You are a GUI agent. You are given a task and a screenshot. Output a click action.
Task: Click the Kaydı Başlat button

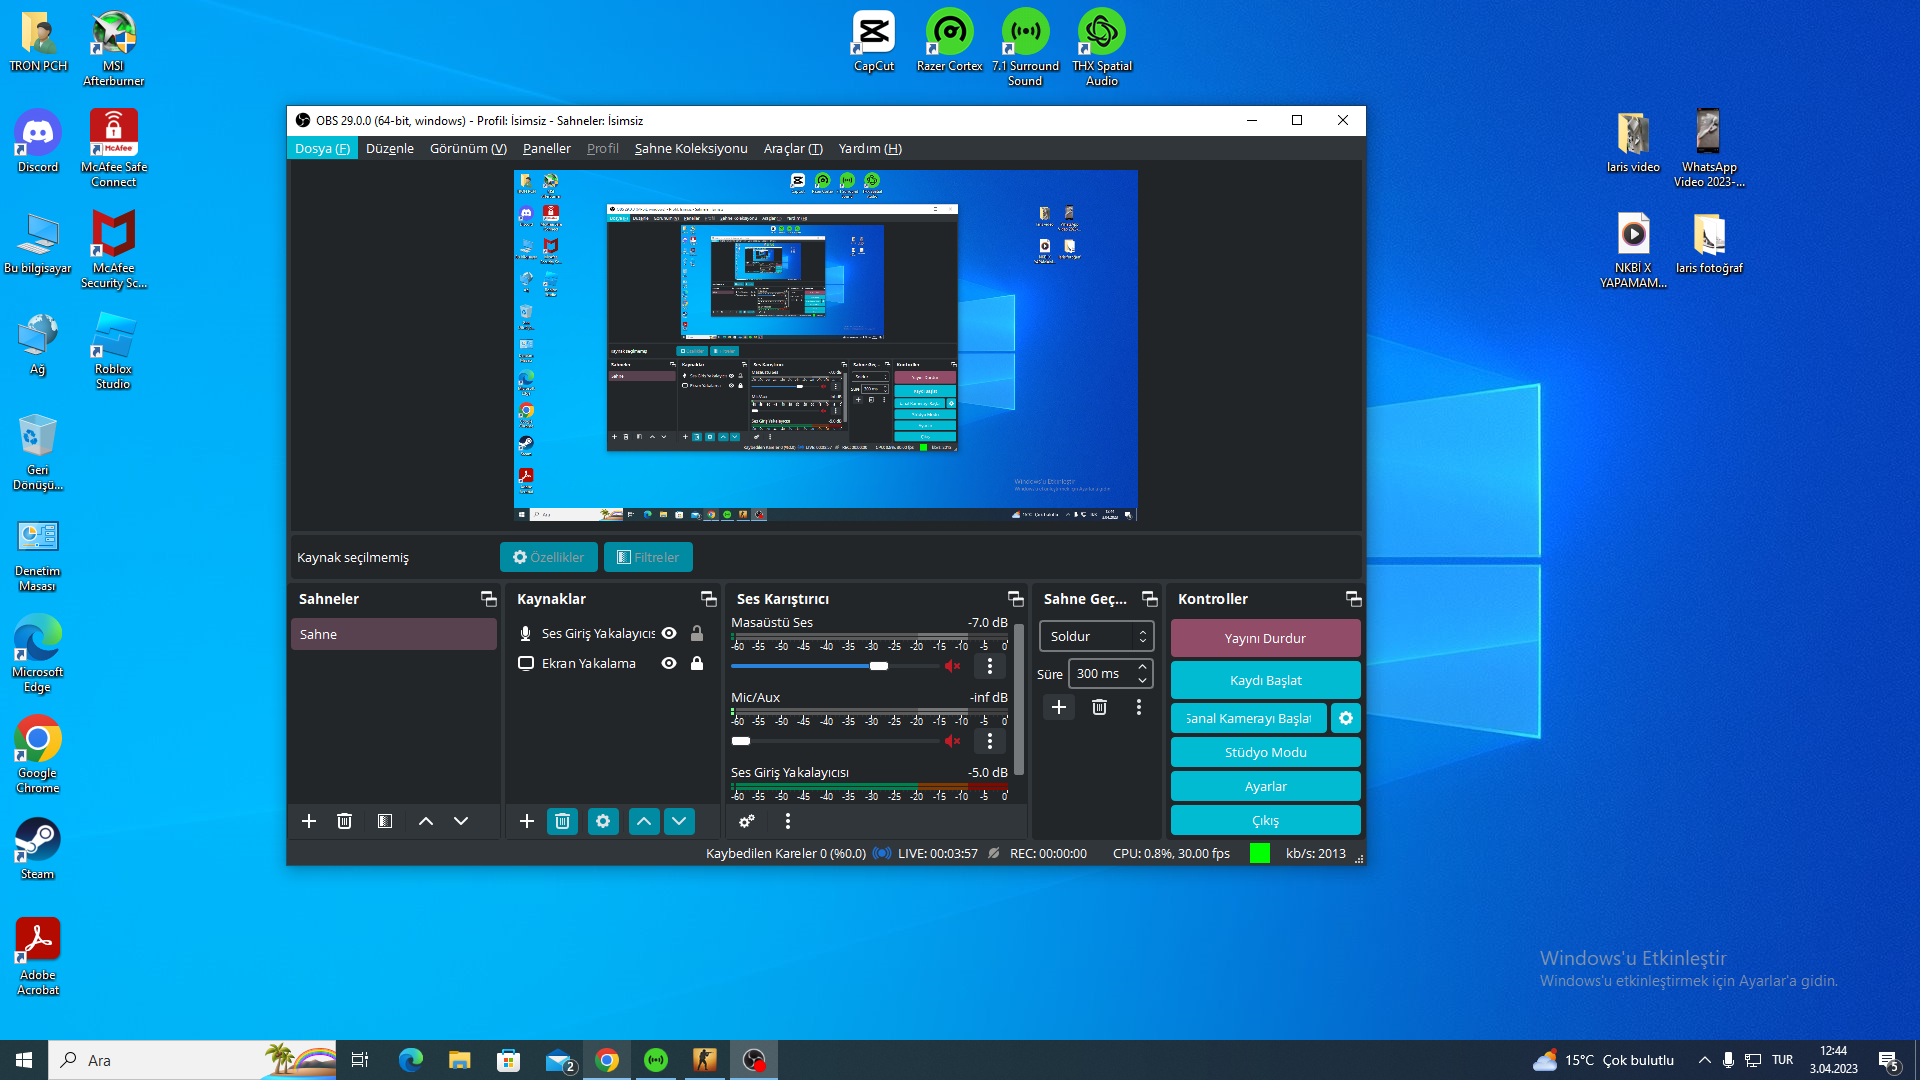click(1265, 680)
